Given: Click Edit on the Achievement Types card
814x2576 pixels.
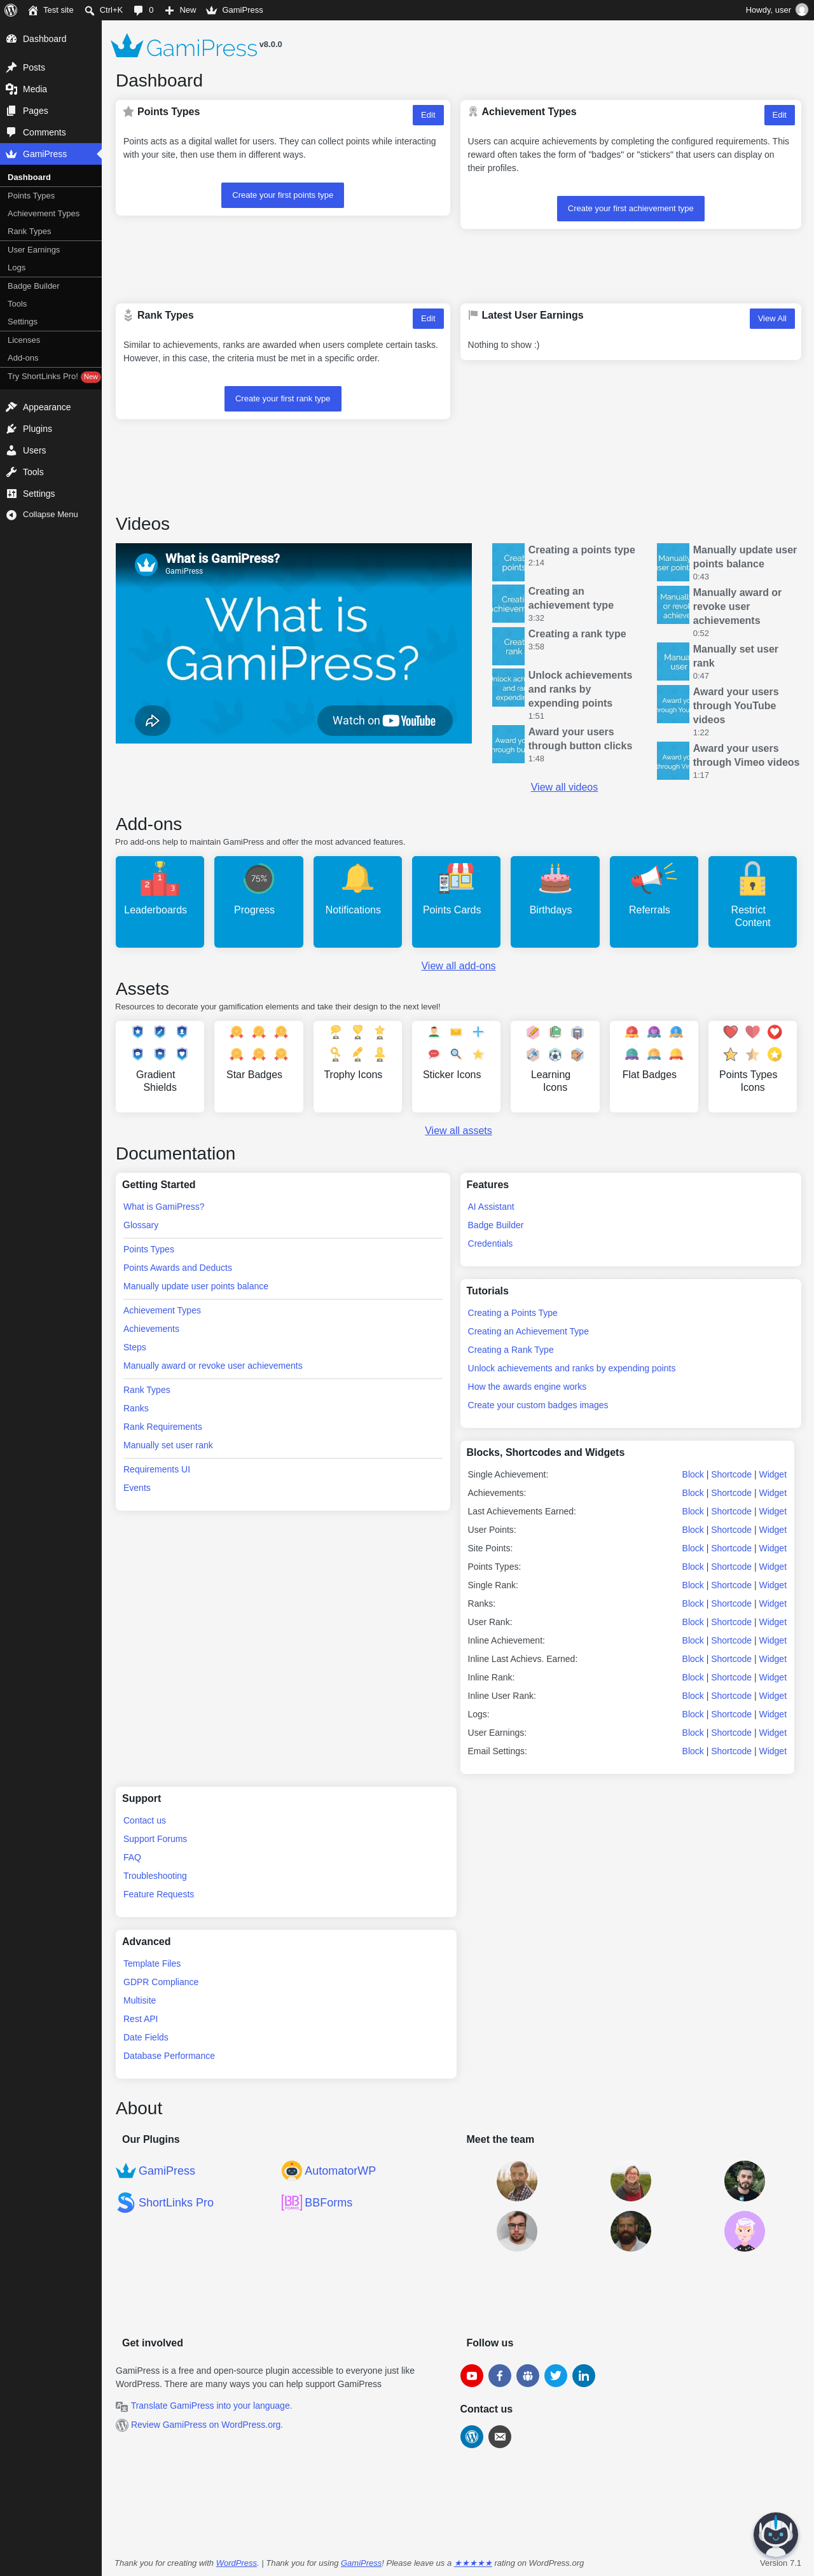Looking at the screenshot, I should click(779, 115).
